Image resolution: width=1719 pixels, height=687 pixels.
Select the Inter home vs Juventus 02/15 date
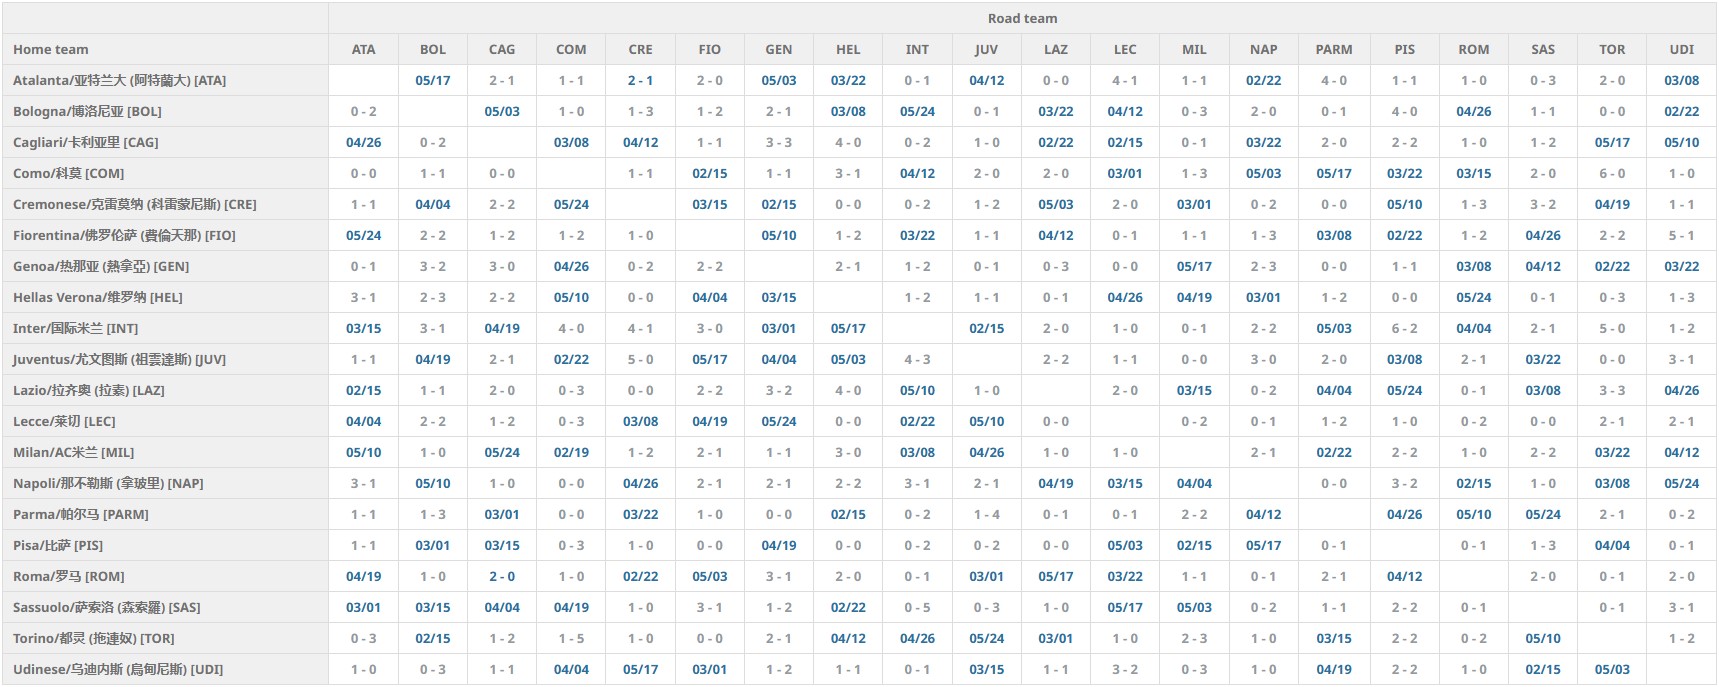point(986,328)
